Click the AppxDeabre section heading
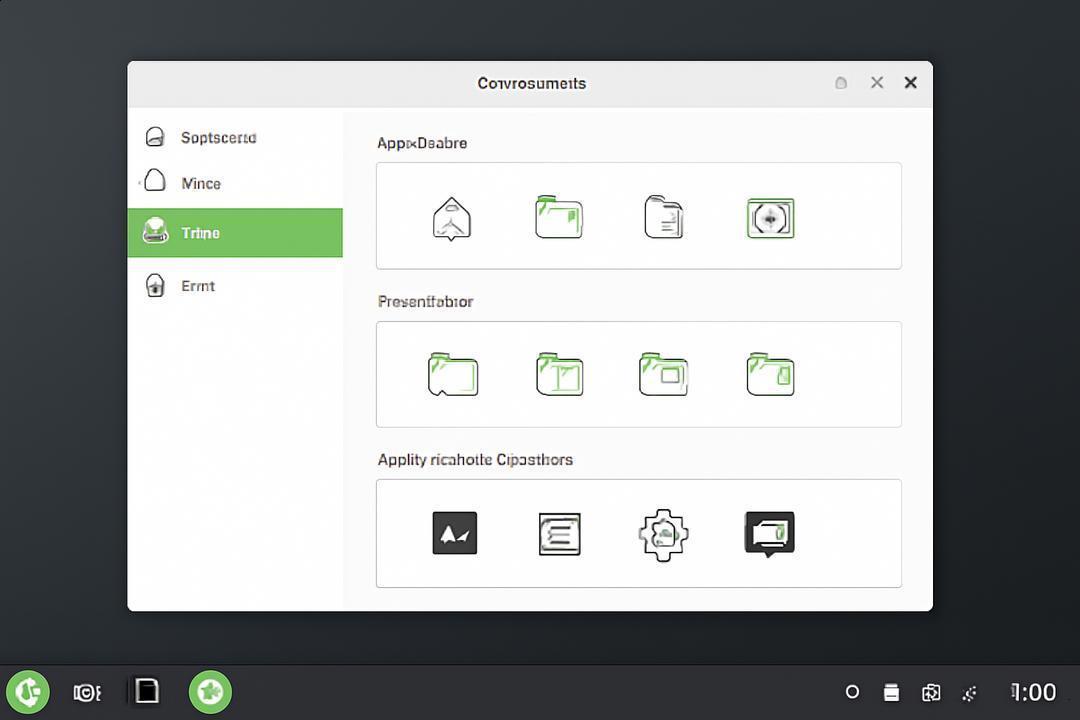Screen dimensions: 1080x720 coord(422,143)
